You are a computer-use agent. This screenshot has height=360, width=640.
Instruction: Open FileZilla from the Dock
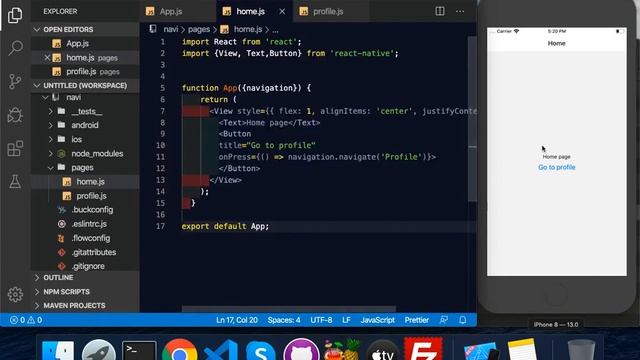point(423,349)
